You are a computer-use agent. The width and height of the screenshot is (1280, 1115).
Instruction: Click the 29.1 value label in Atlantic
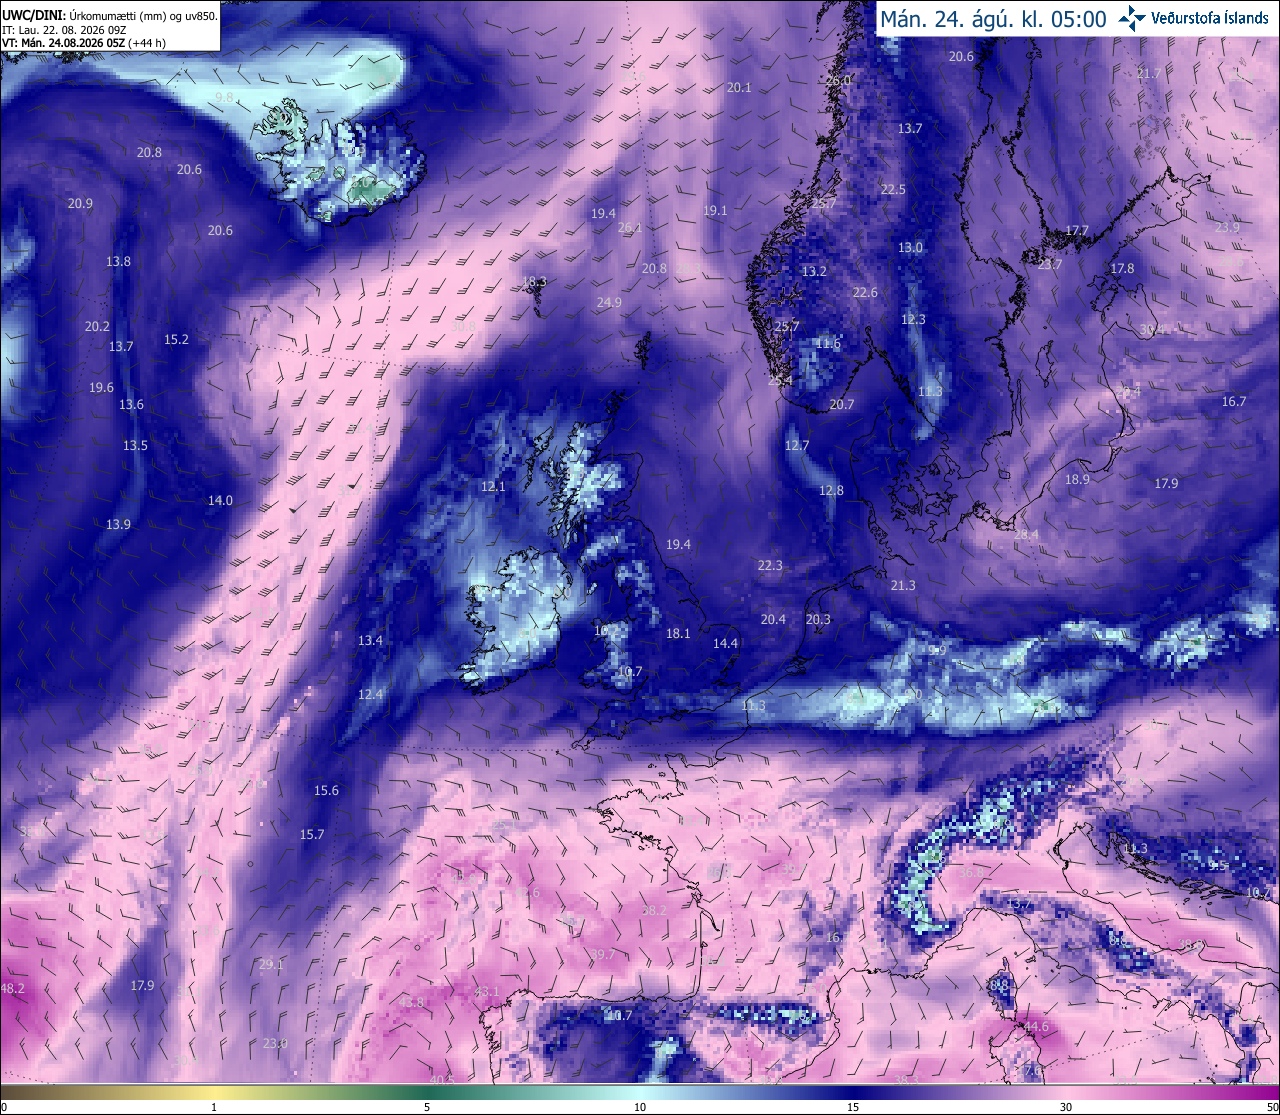tap(271, 965)
